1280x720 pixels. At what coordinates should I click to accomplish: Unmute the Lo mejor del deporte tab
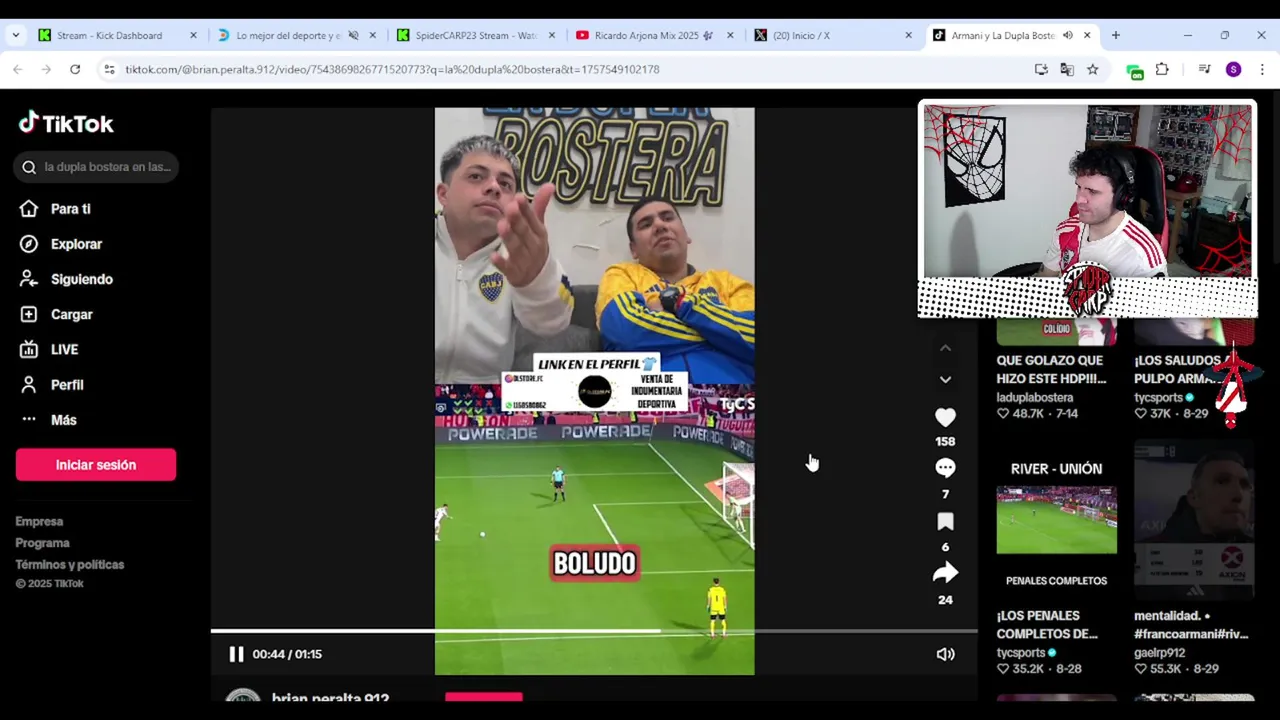click(x=353, y=35)
